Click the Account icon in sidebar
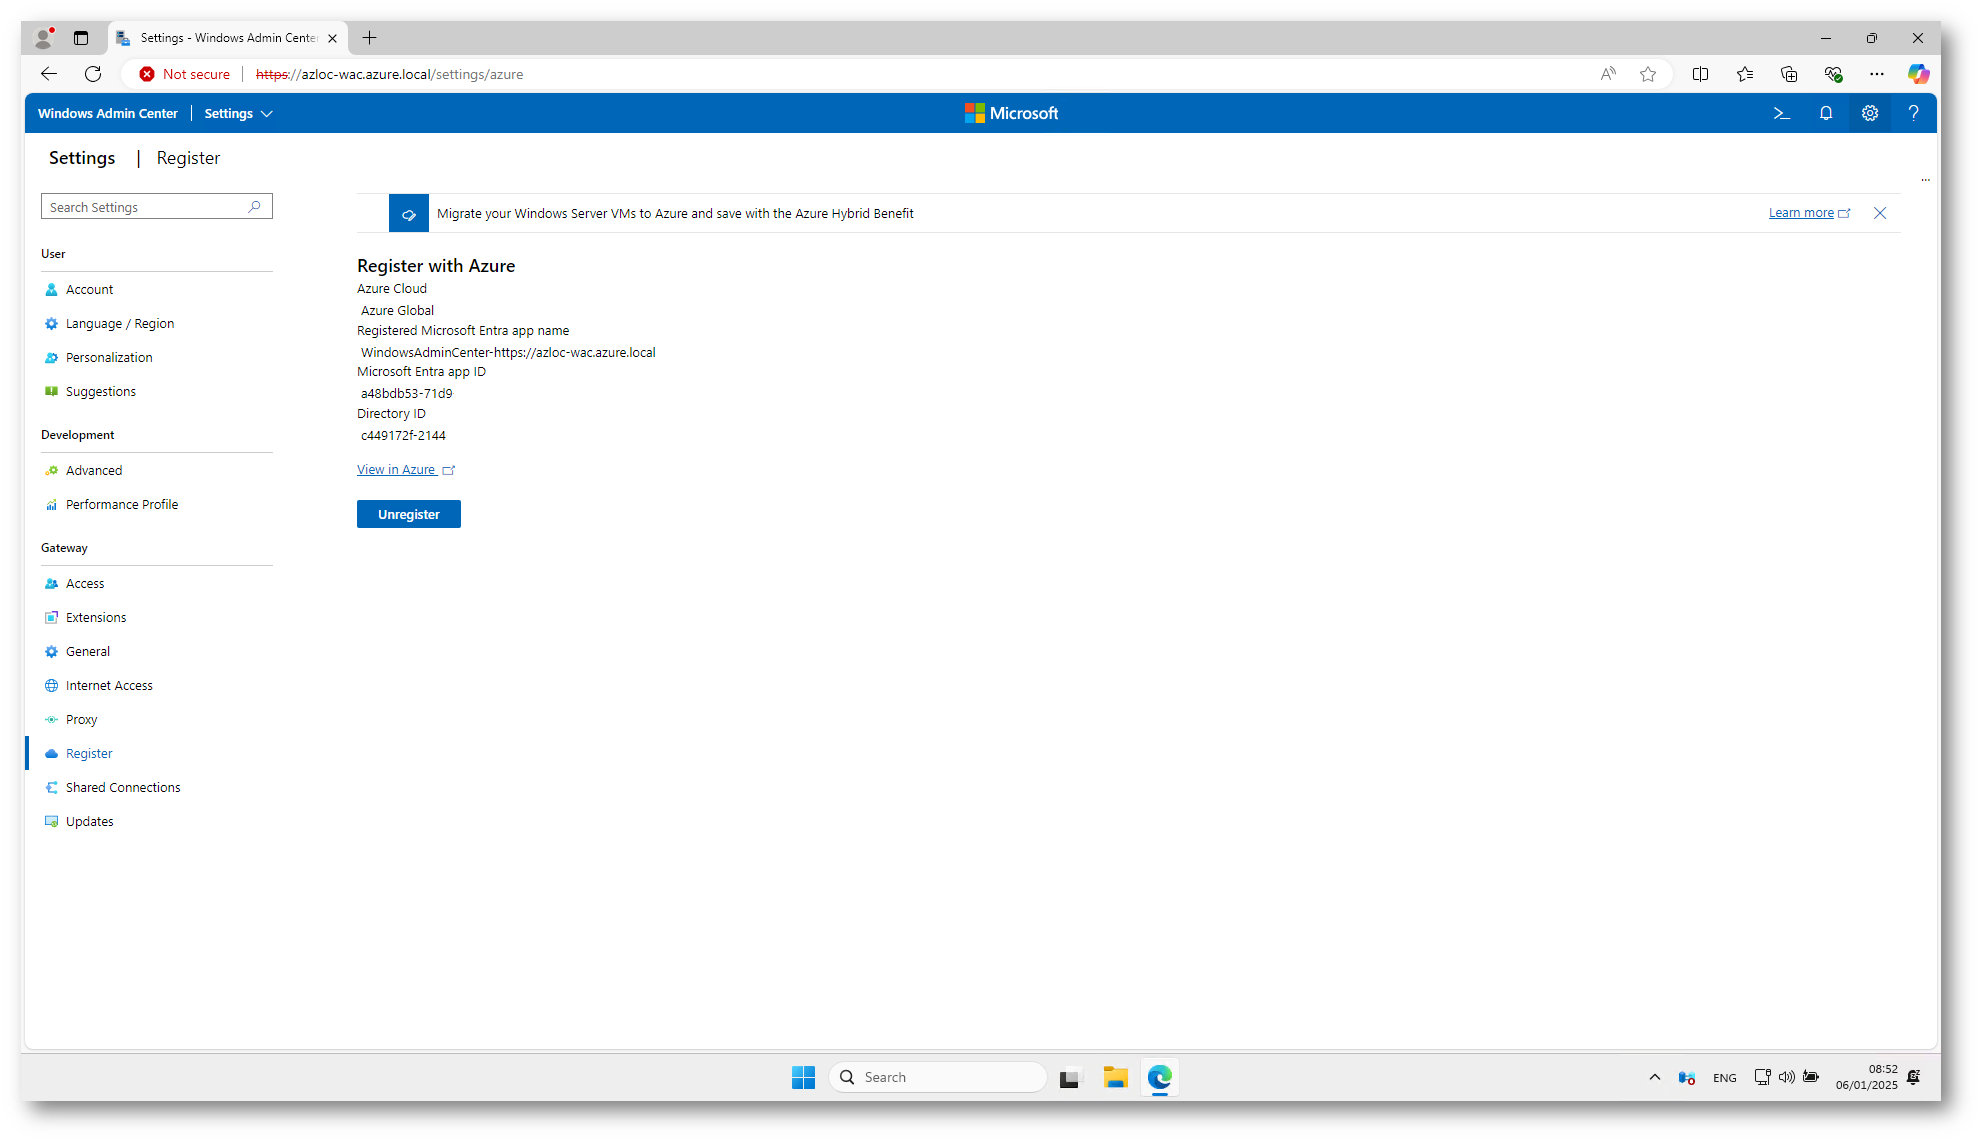 51,290
